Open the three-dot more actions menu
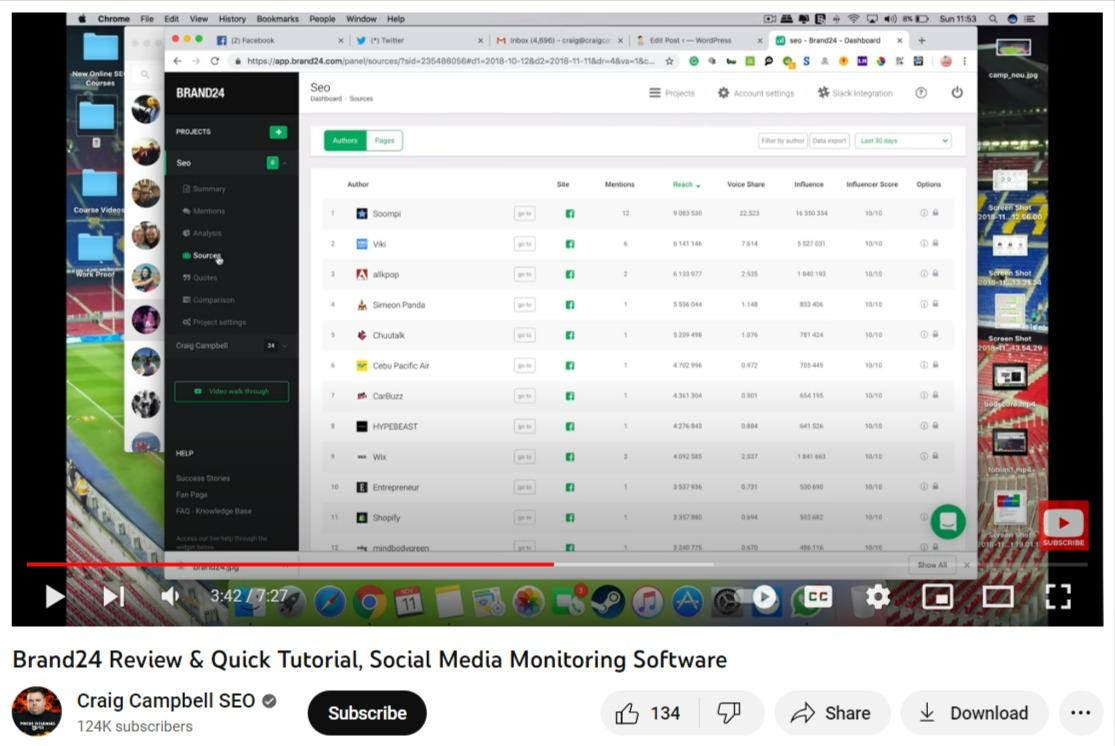 point(1080,713)
